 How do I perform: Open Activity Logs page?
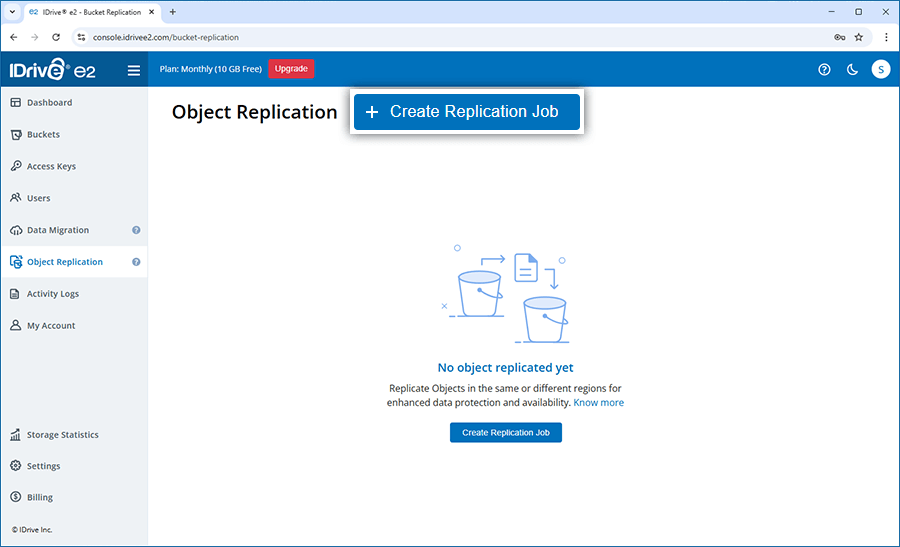52,294
